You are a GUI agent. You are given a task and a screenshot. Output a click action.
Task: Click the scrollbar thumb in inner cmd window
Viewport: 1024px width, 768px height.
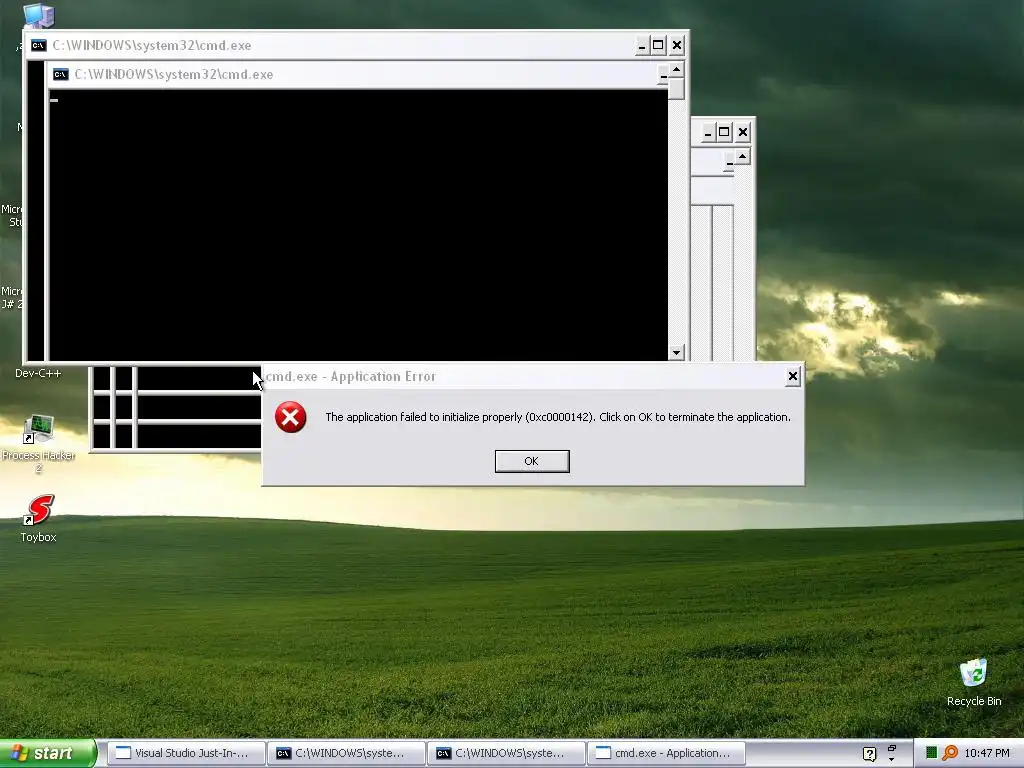(676, 88)
